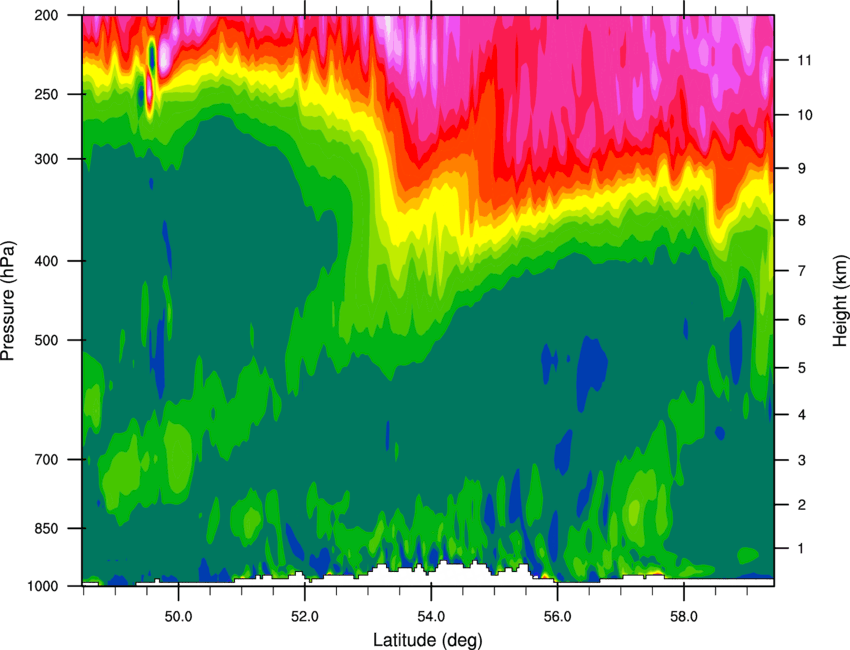The image size is (850, 650).
Task: Select the 850 pressure tick label
Action: click(x=46, y=528)
